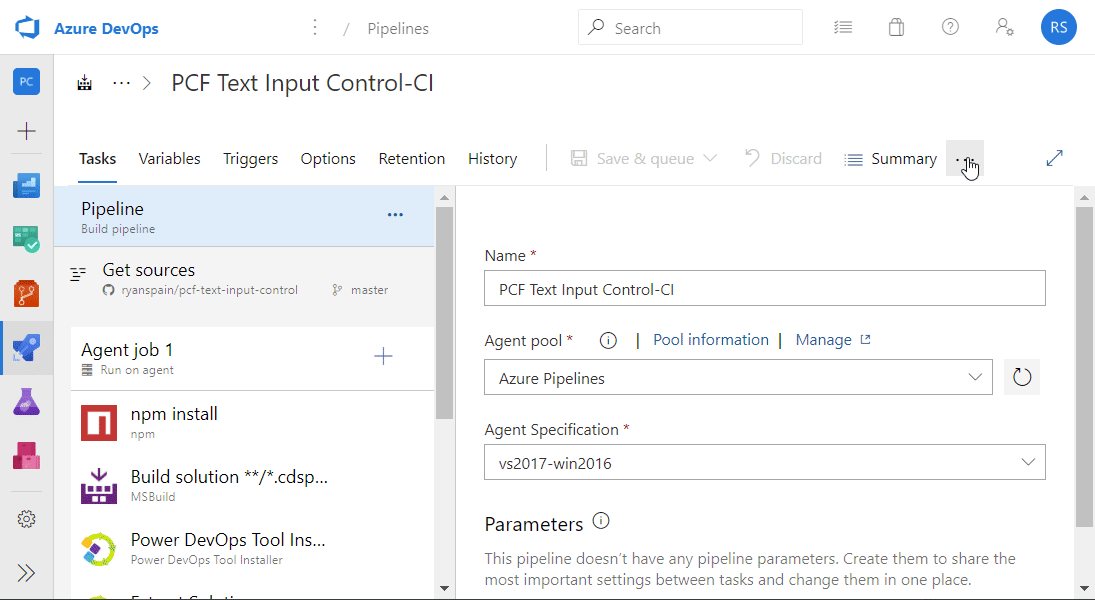Select the Build solution MSBuild task
The width and height of the screenshot is (1095, 600).
tap(252, 485)
